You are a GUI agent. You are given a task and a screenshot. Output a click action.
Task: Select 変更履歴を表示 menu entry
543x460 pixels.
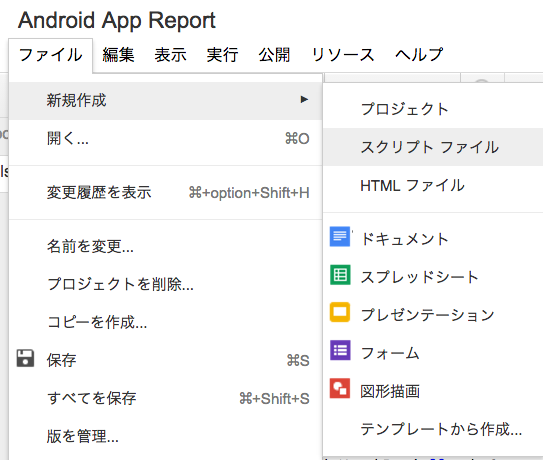(166, 193)
